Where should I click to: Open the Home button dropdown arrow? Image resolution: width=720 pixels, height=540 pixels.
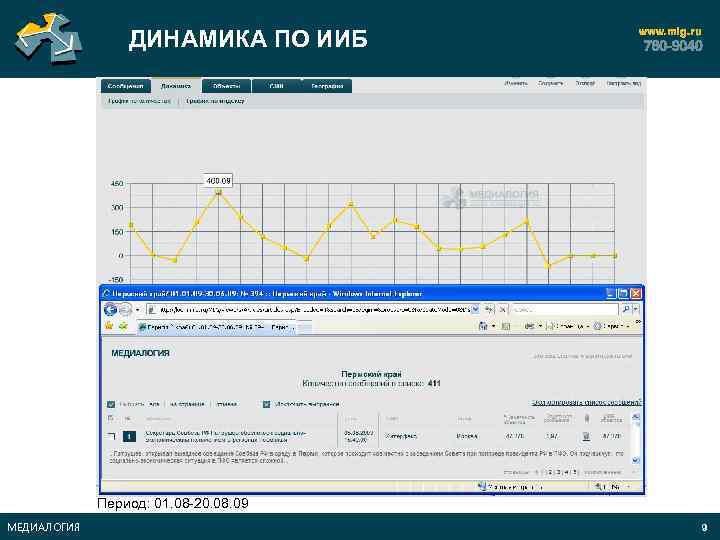494,326
